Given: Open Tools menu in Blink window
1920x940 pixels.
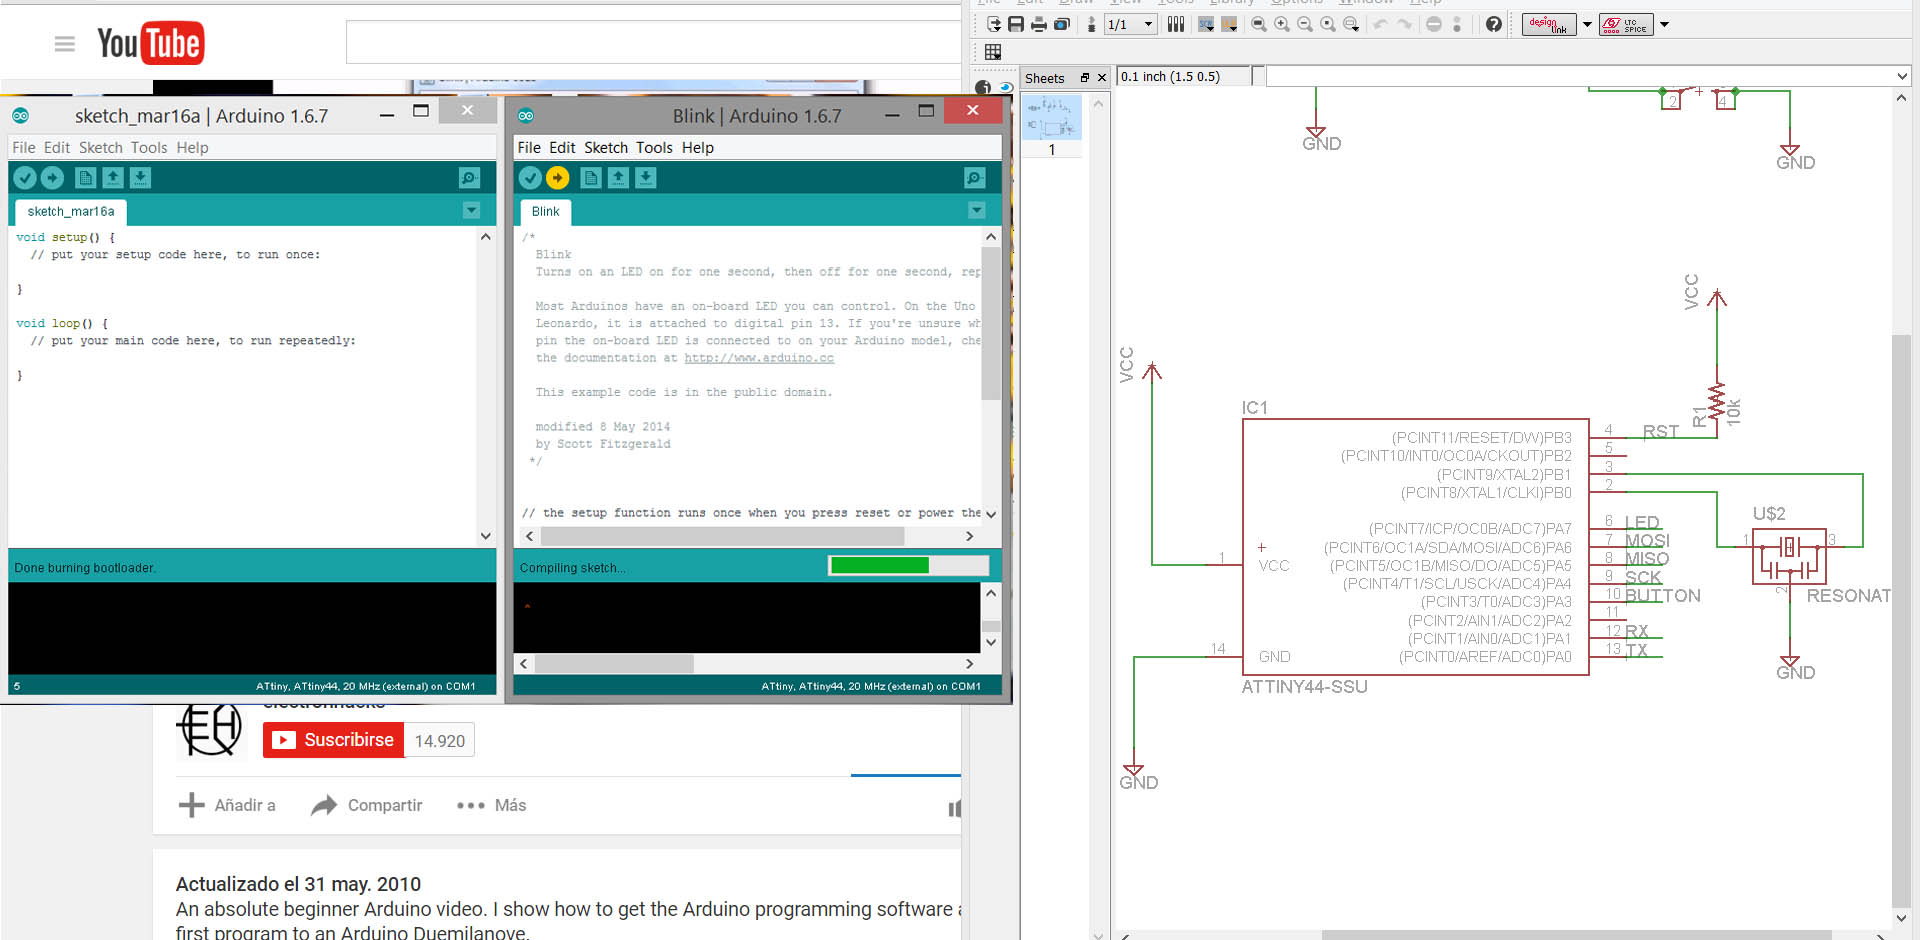Looking at the screenshot, I should (654, 148).
